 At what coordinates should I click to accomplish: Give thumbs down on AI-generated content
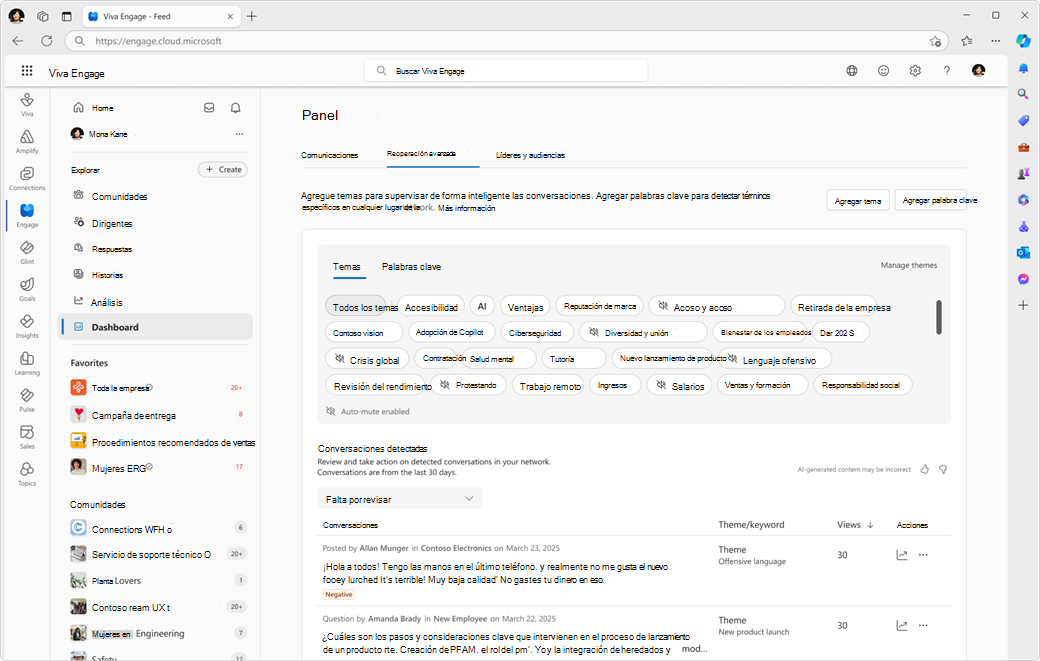[943, 469]
